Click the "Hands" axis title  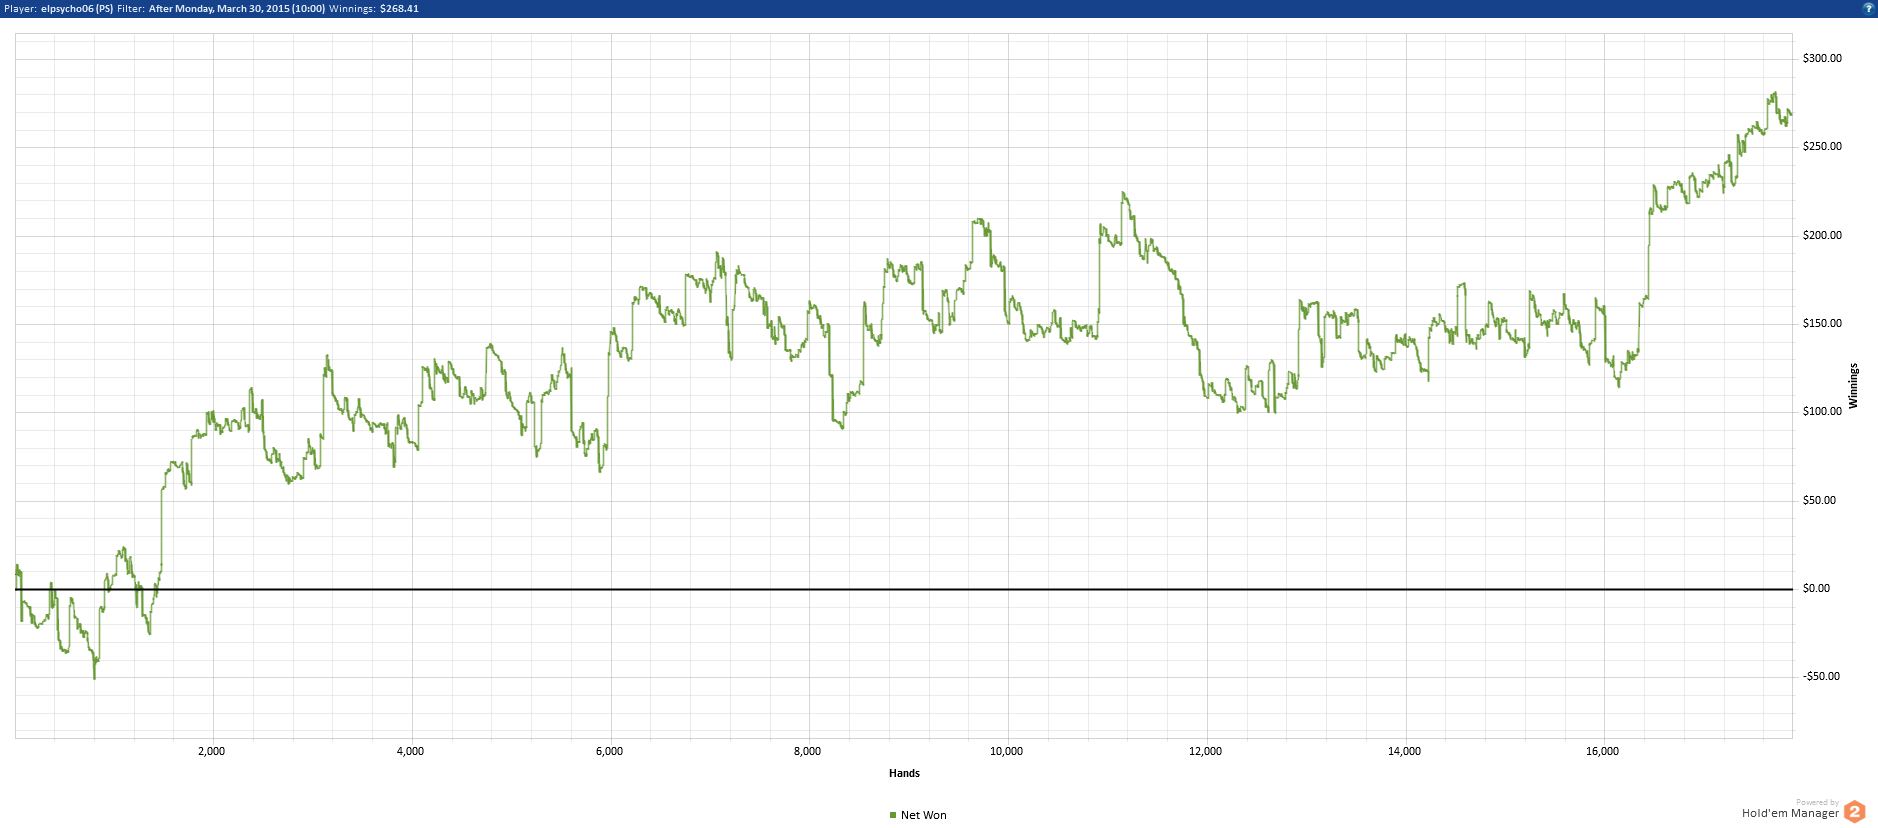[904, 773]
